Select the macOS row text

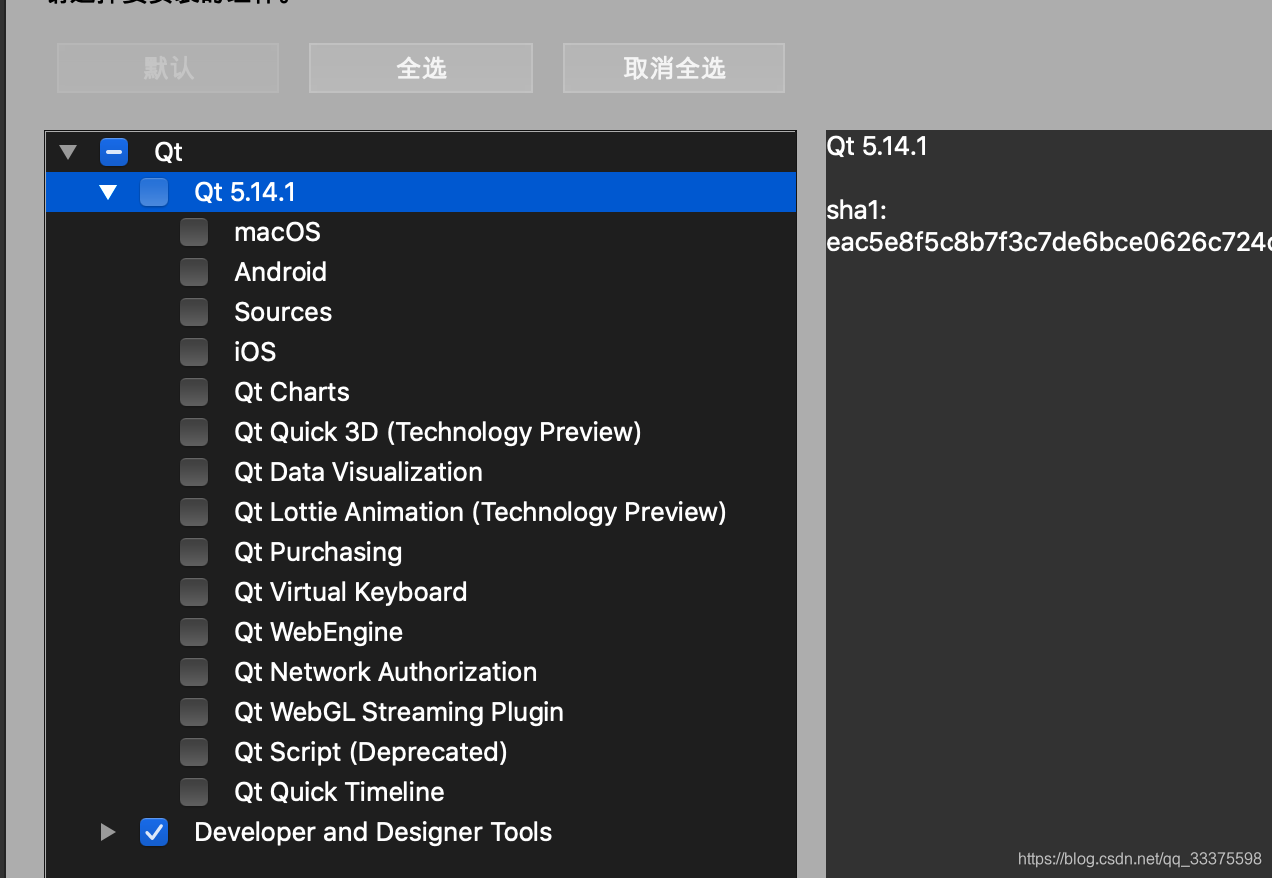tap(277, 232)
